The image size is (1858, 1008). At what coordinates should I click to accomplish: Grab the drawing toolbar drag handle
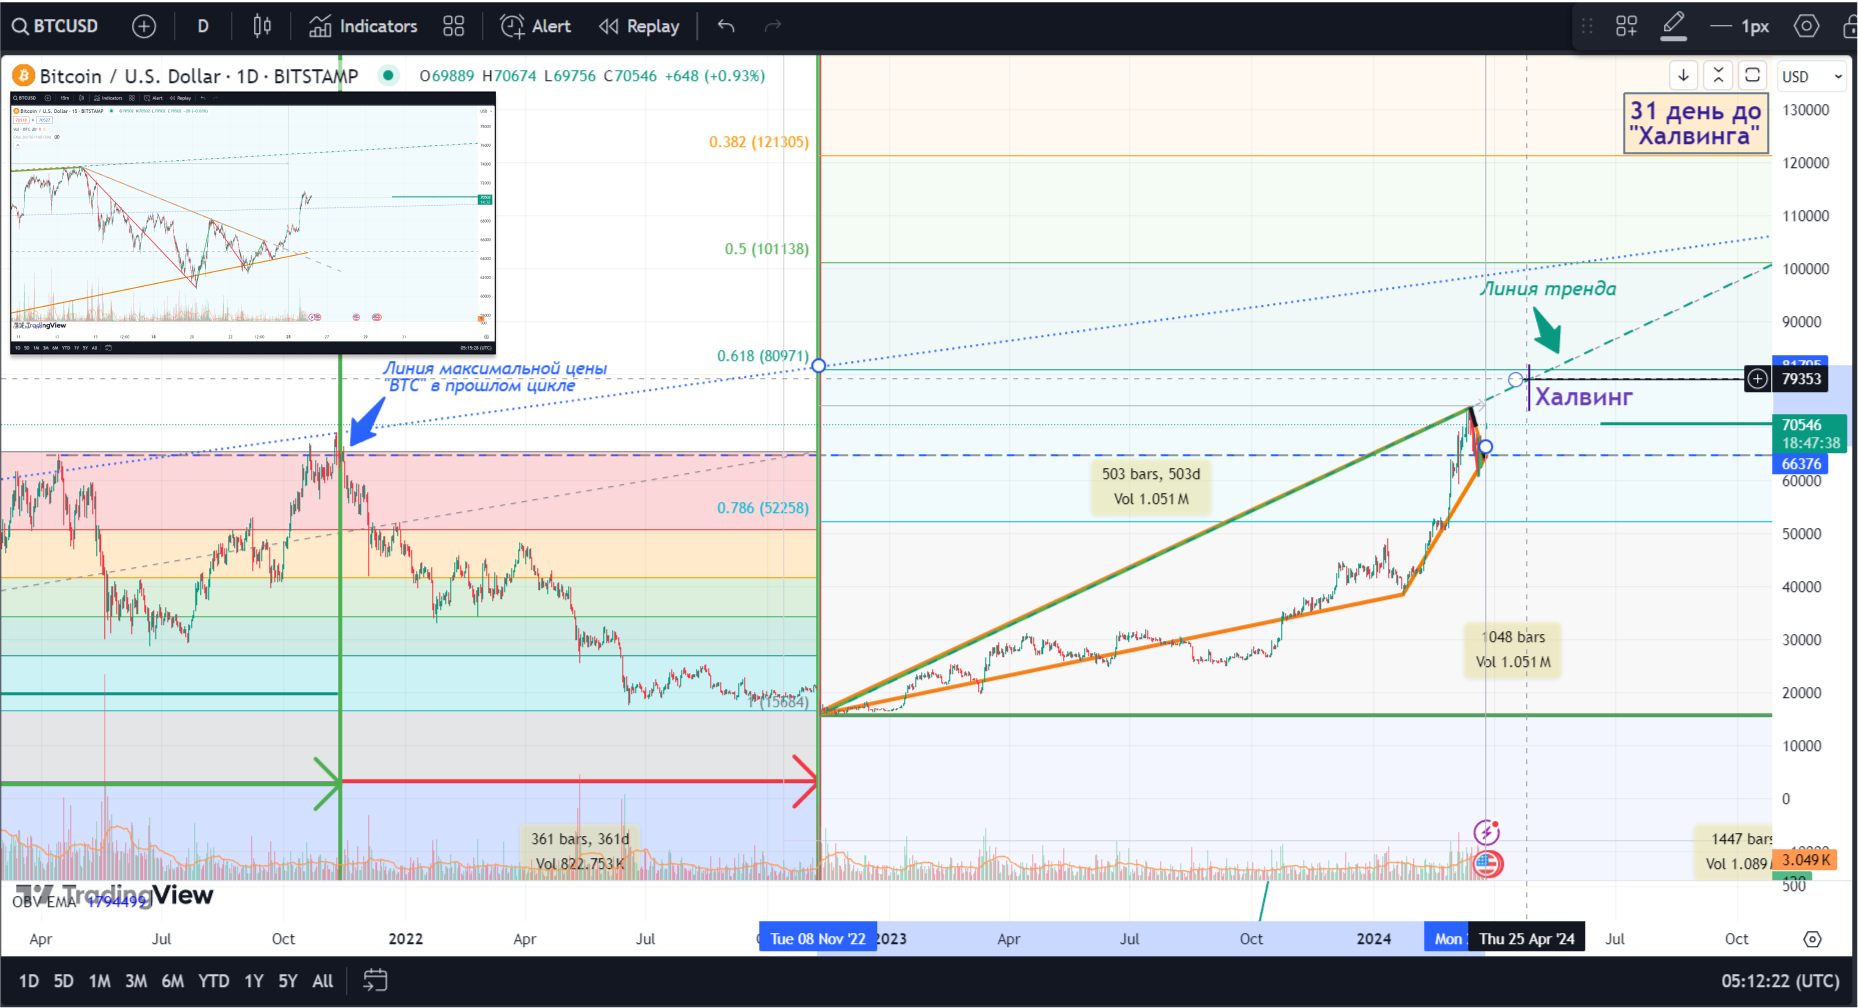pyautogui.click(x=1587, y=26)
